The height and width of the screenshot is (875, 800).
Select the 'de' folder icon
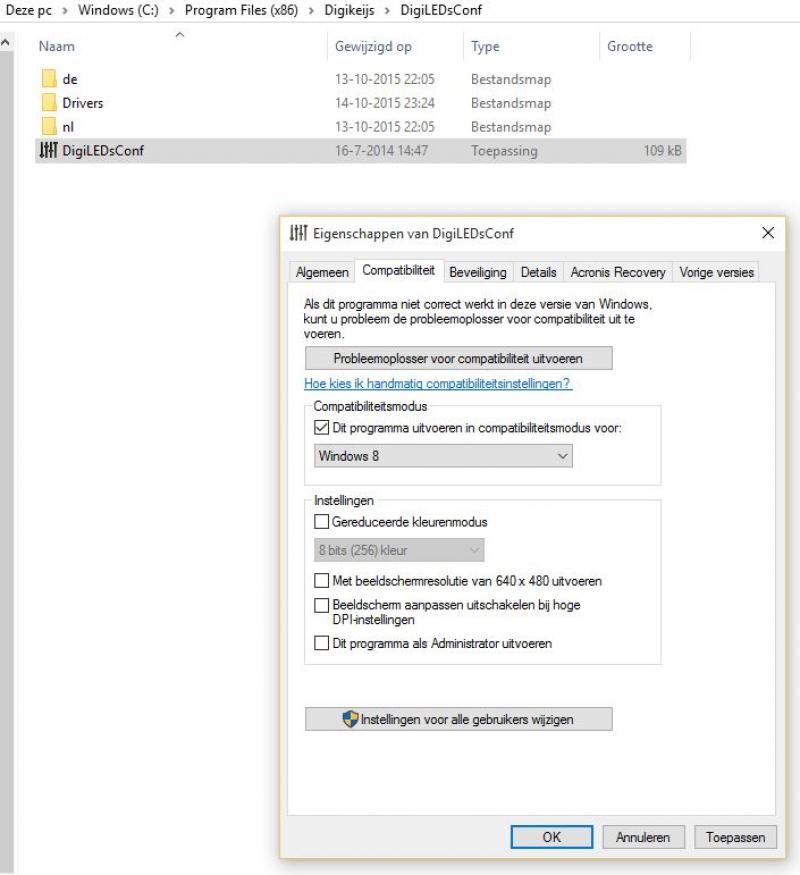tap(49, 79)
